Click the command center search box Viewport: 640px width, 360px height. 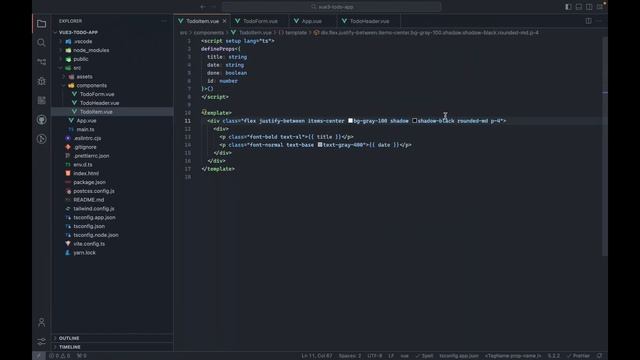pos(331,7)
